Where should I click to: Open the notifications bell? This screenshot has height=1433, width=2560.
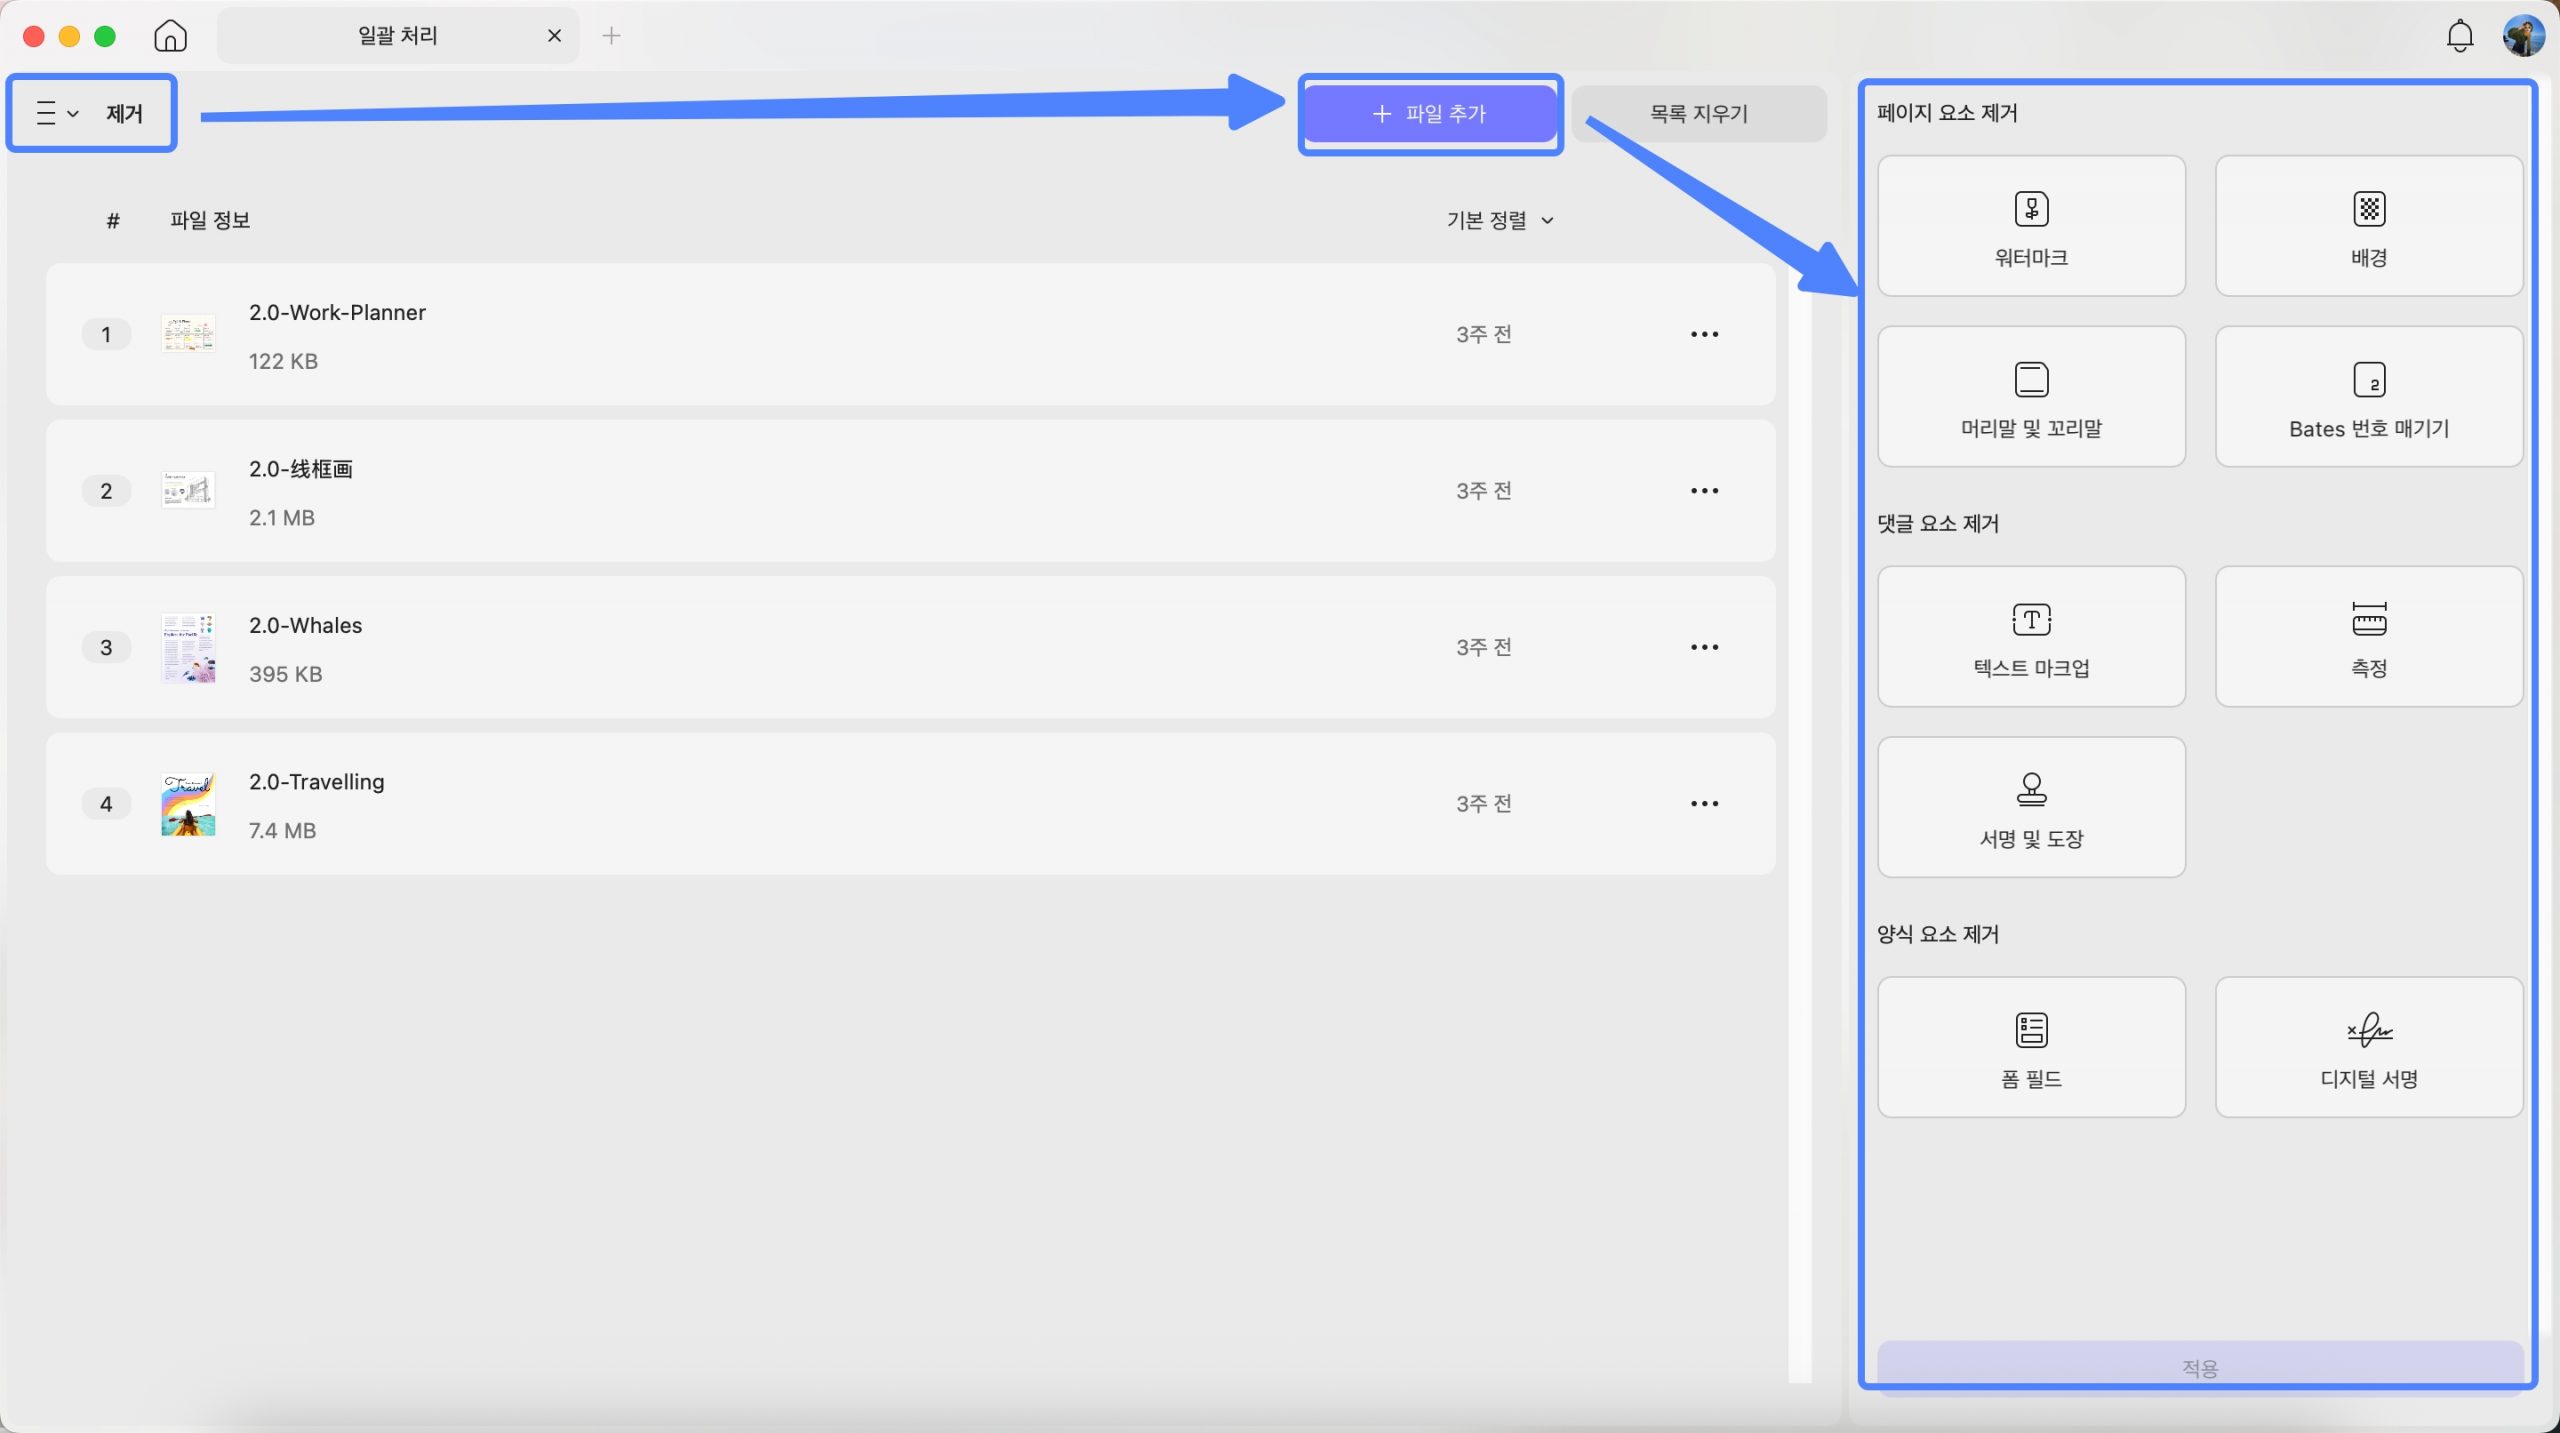pos(2459,36)
